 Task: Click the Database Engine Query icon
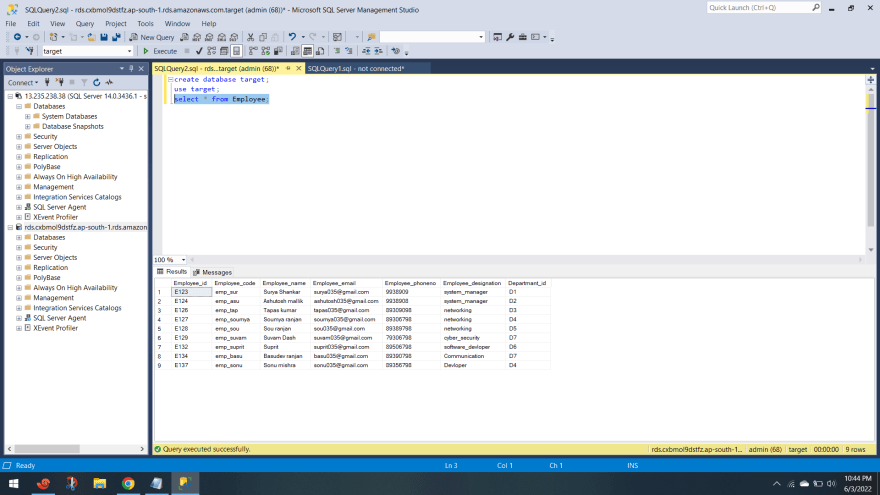[x=185, y=37]
